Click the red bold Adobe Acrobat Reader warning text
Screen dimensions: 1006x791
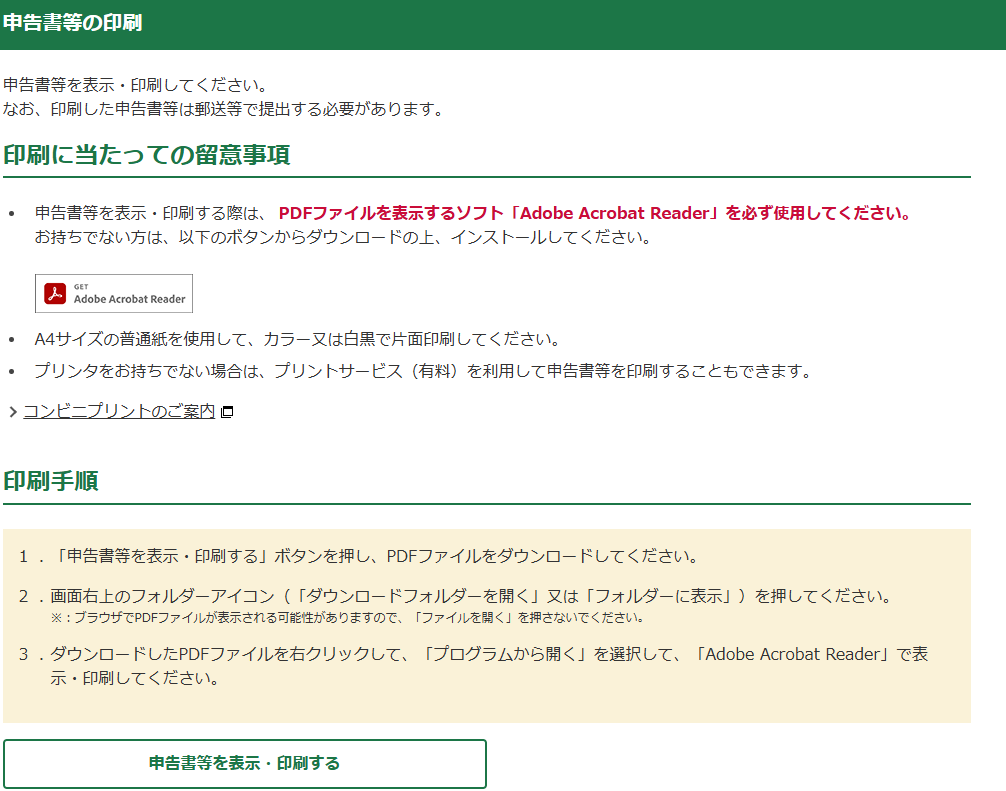point(594,213)
